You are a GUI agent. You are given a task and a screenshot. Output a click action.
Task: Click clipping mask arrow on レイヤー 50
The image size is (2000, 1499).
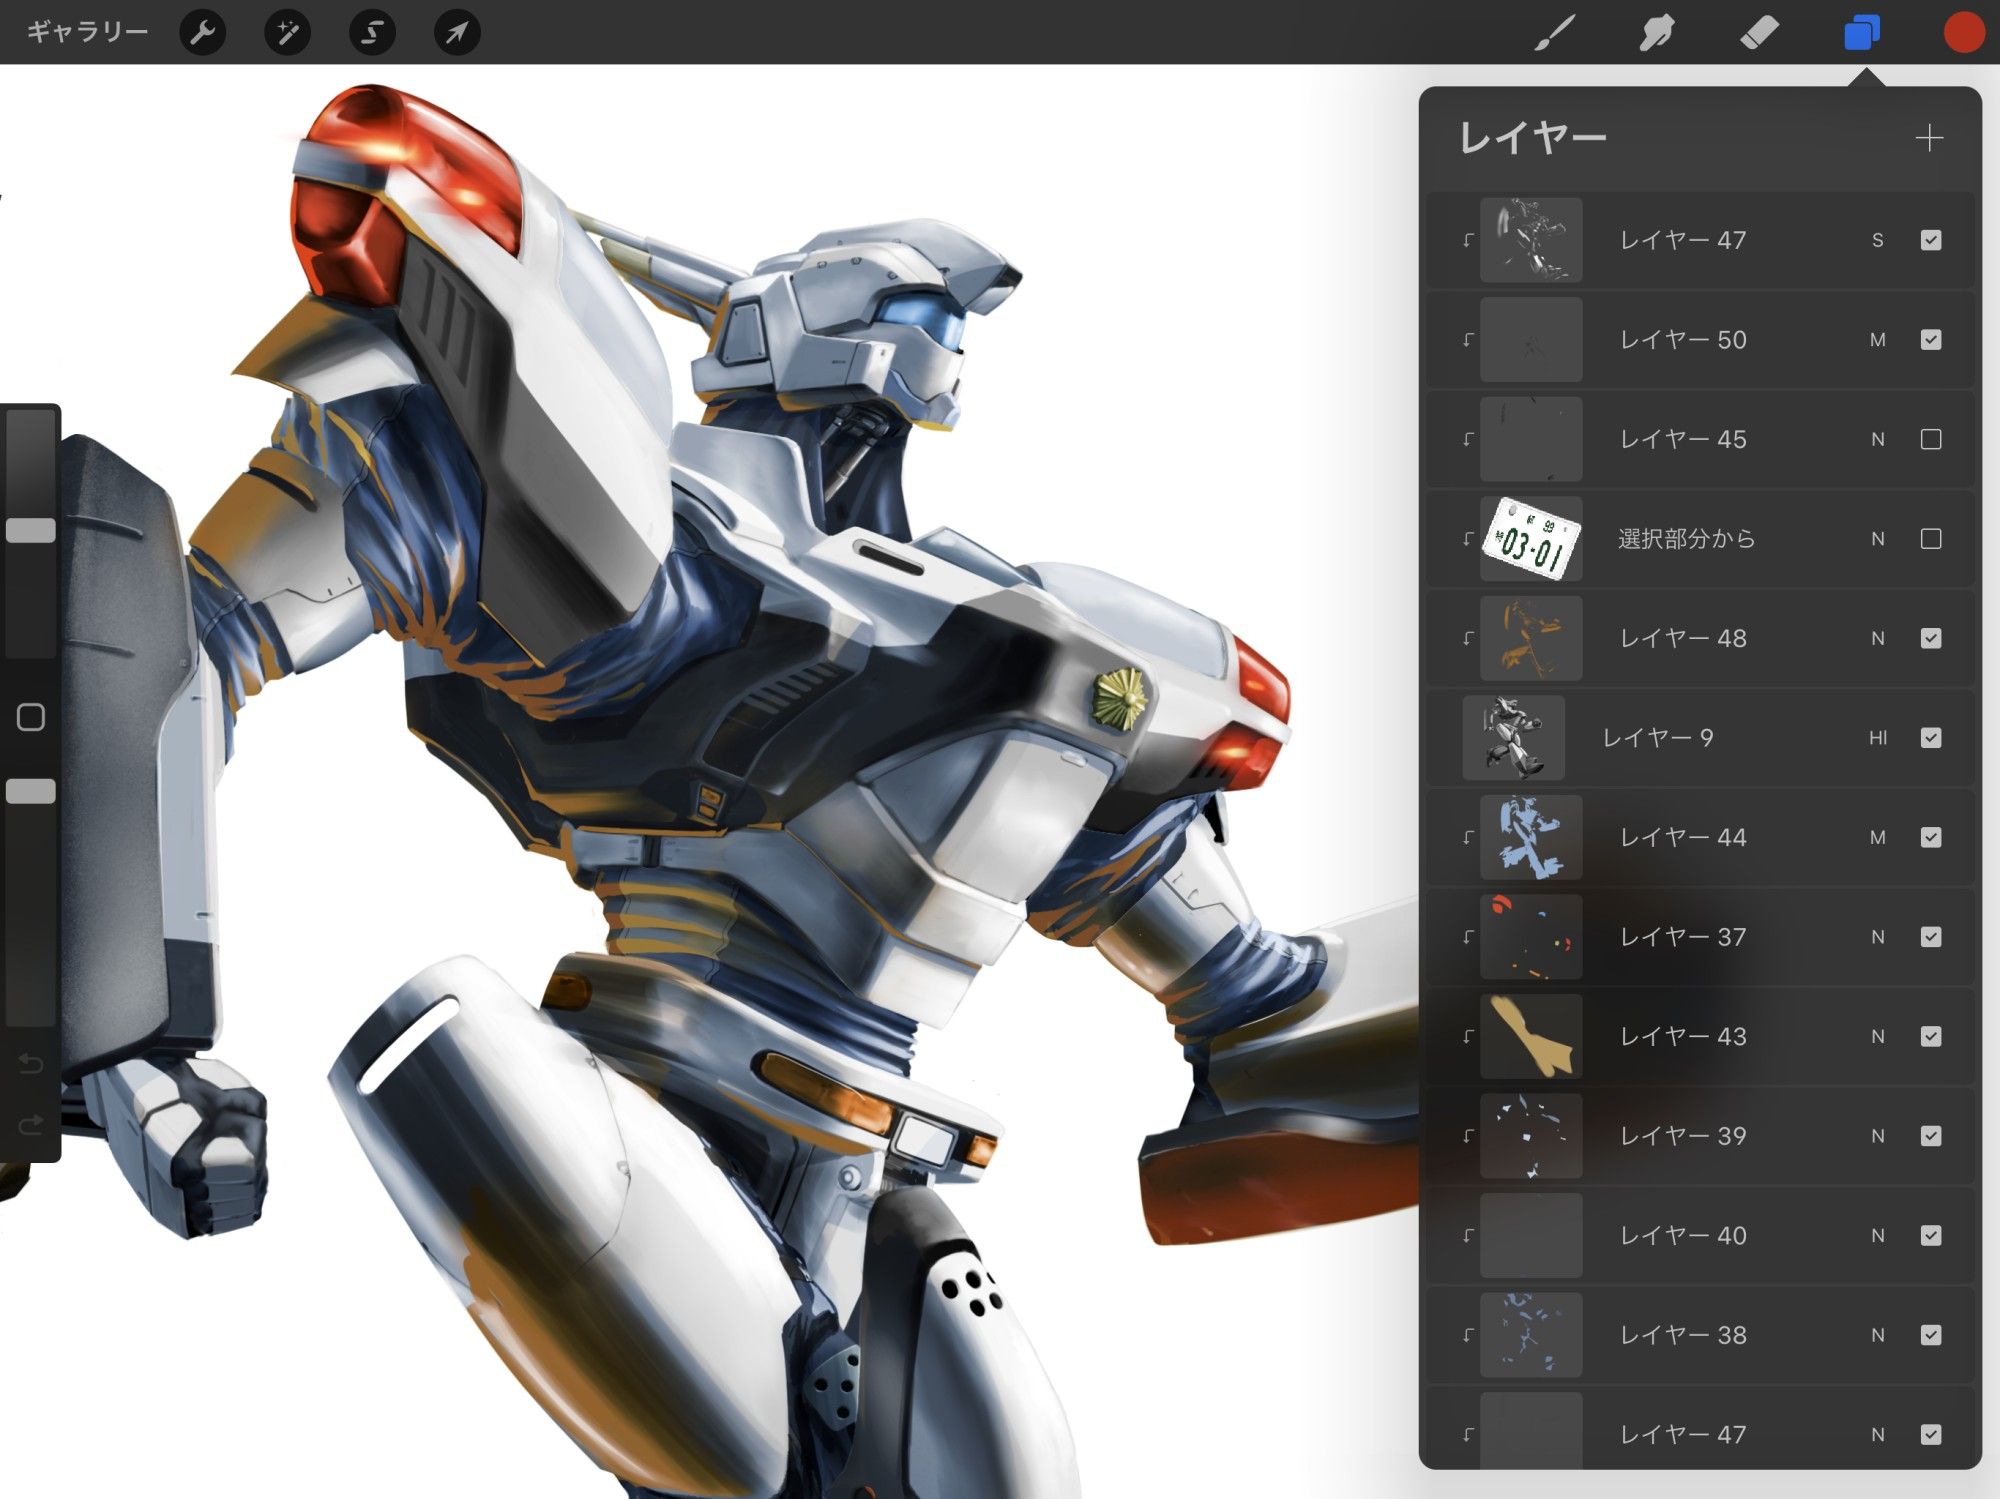pyautogui.click(x=1467, y=340)
